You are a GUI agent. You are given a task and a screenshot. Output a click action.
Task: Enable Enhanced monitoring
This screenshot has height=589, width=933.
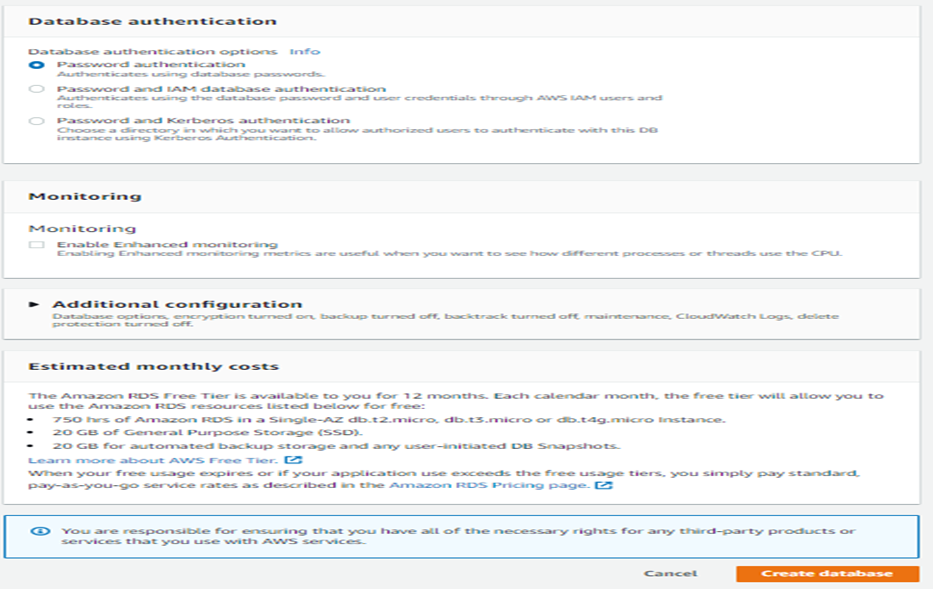coord(36,241)
